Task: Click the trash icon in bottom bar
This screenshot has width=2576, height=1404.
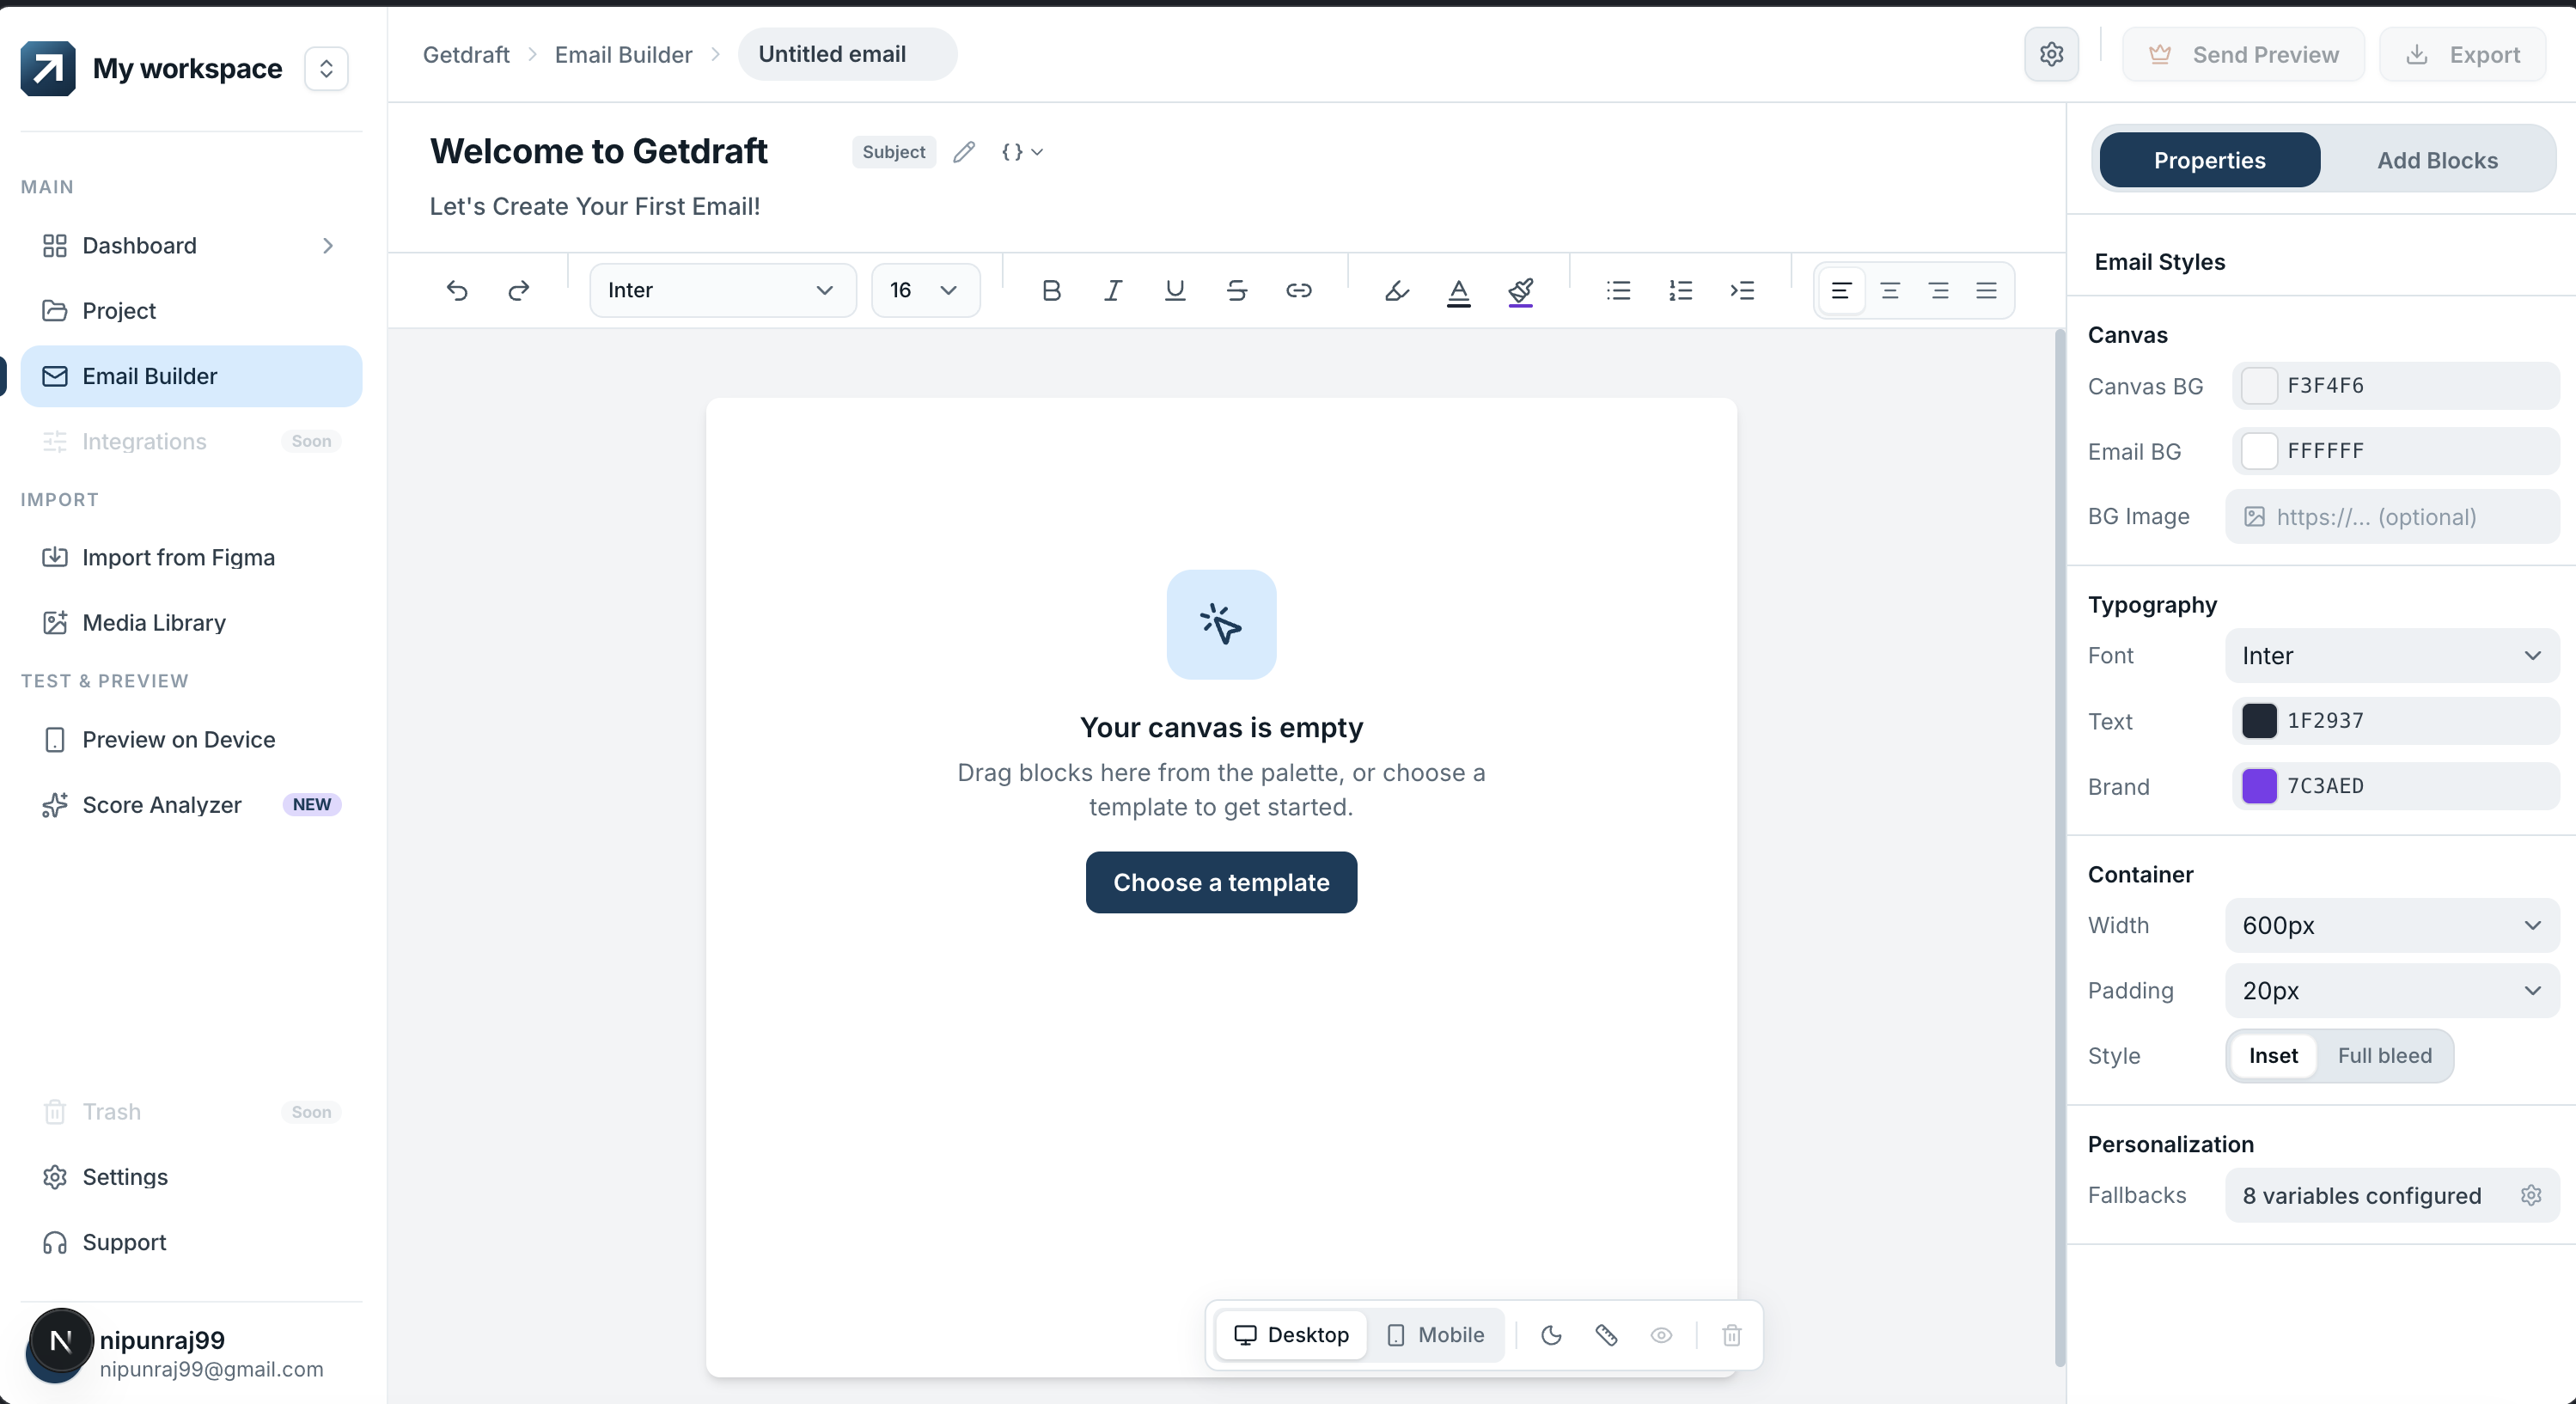Action: 1732,1335
